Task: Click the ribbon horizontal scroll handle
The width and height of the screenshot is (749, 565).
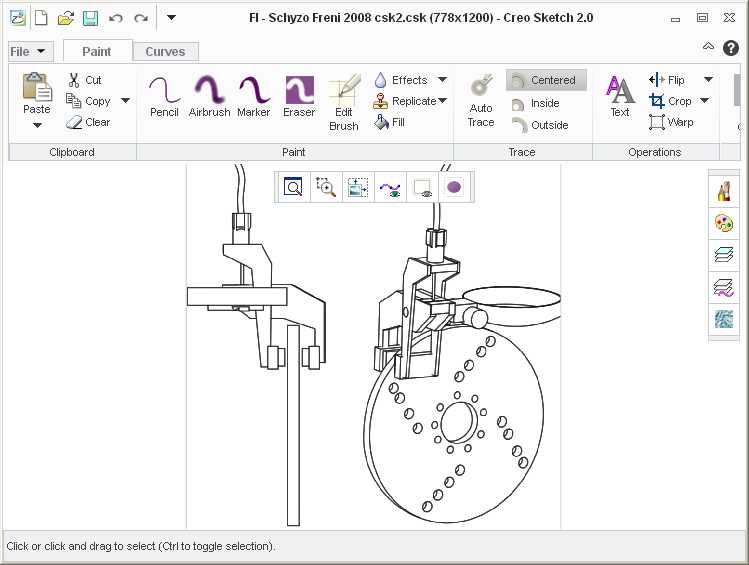Action: (737, 90)
